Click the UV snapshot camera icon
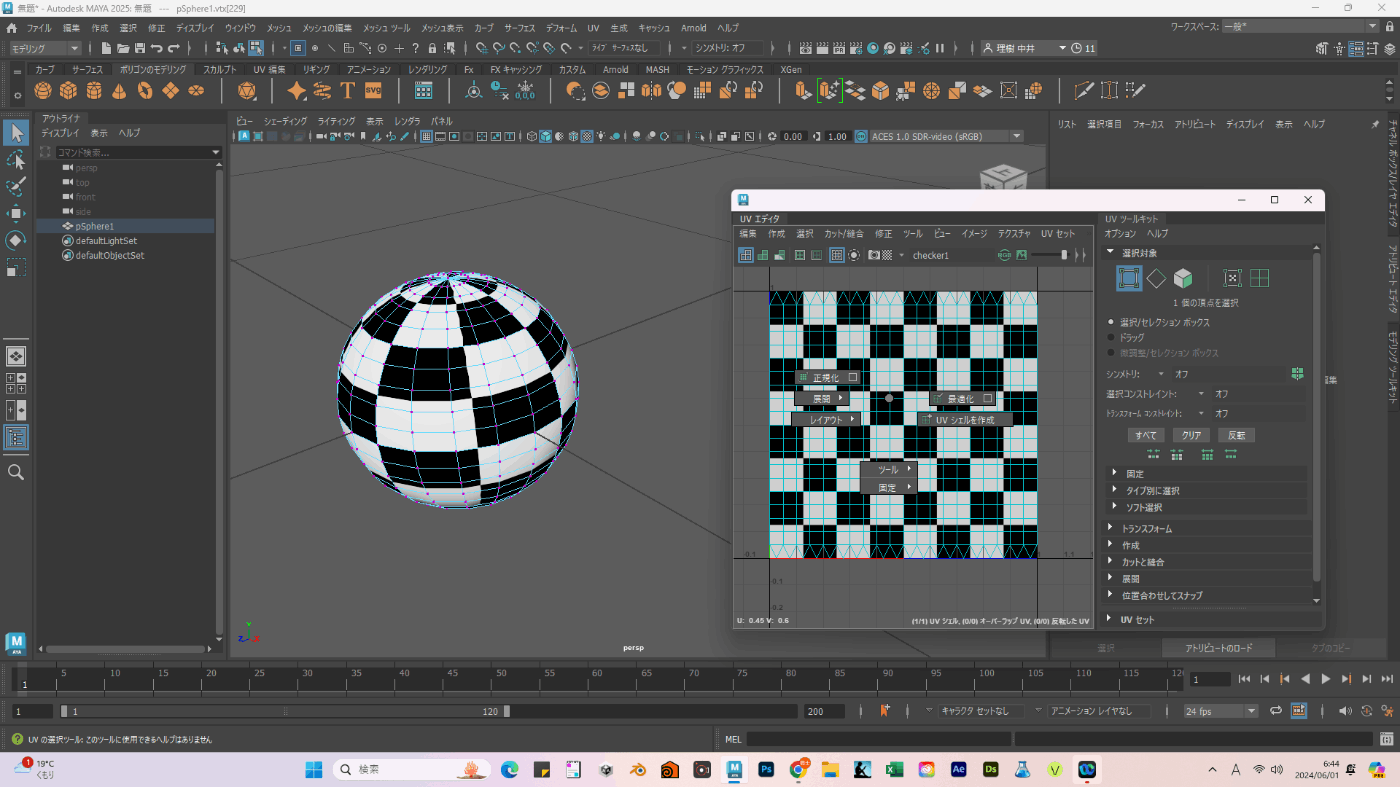The image size is (1400, 787). tap(874, 255)
